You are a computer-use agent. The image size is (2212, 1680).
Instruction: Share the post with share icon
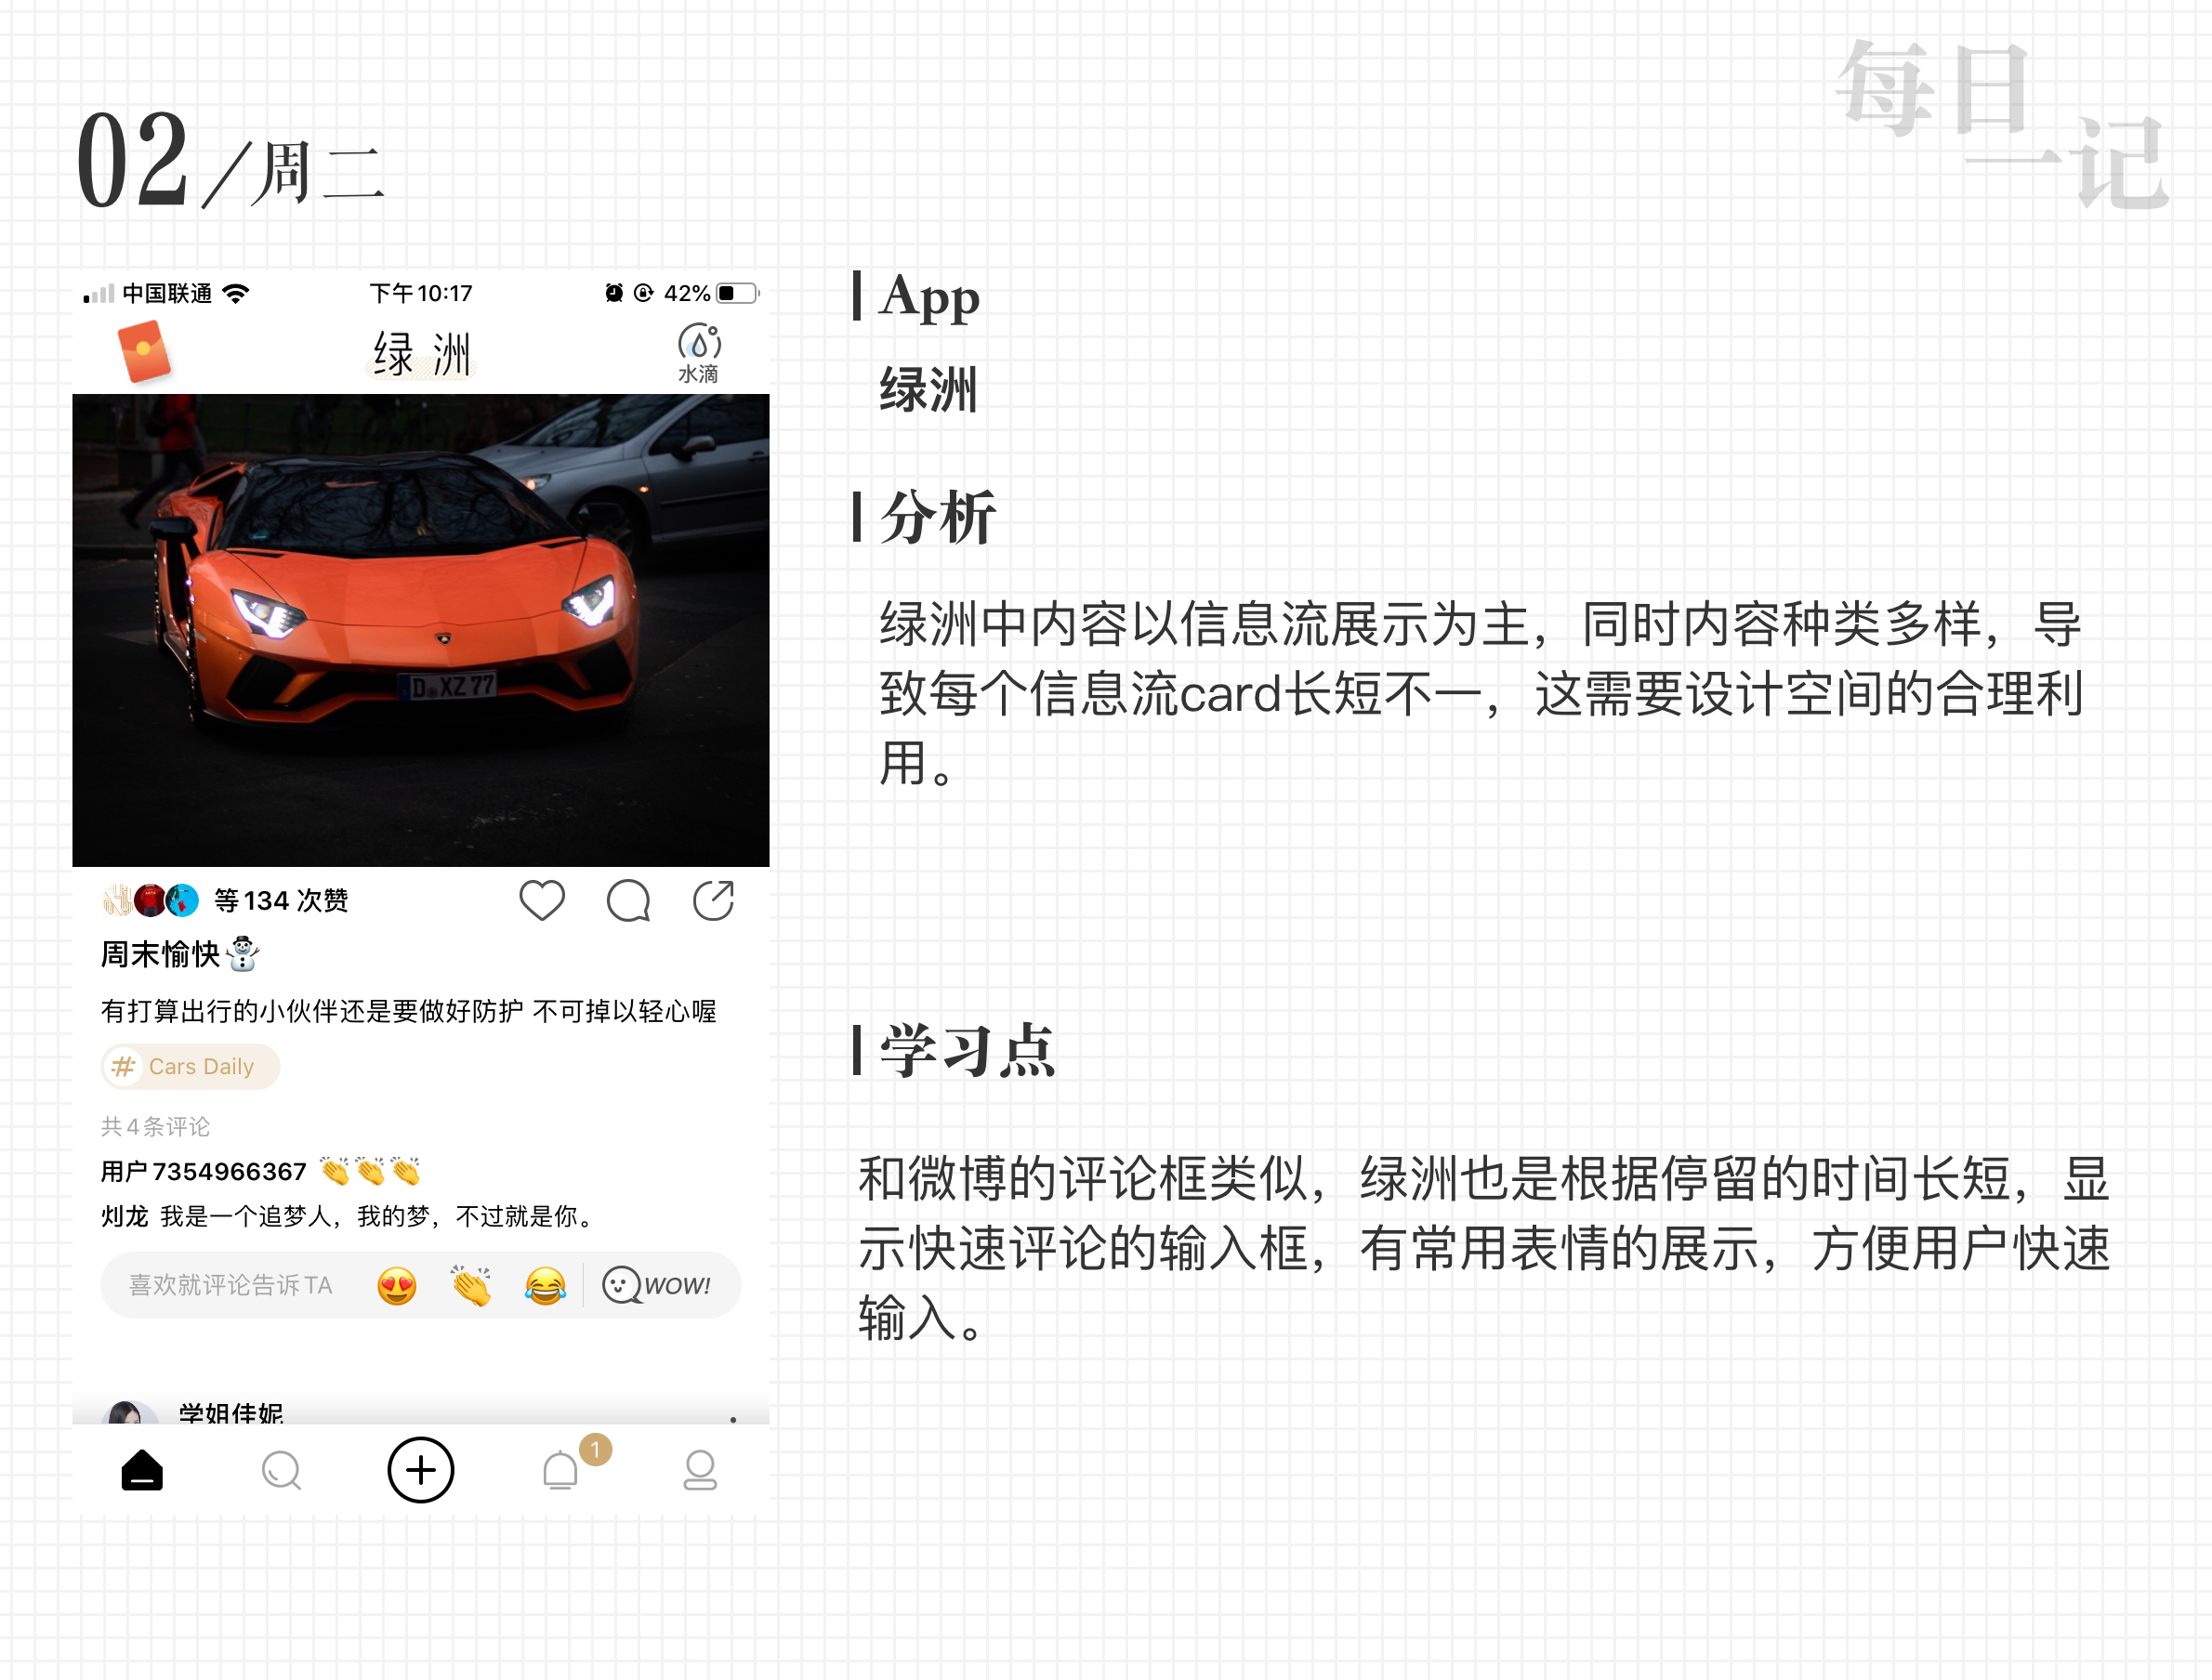[713, 900]
